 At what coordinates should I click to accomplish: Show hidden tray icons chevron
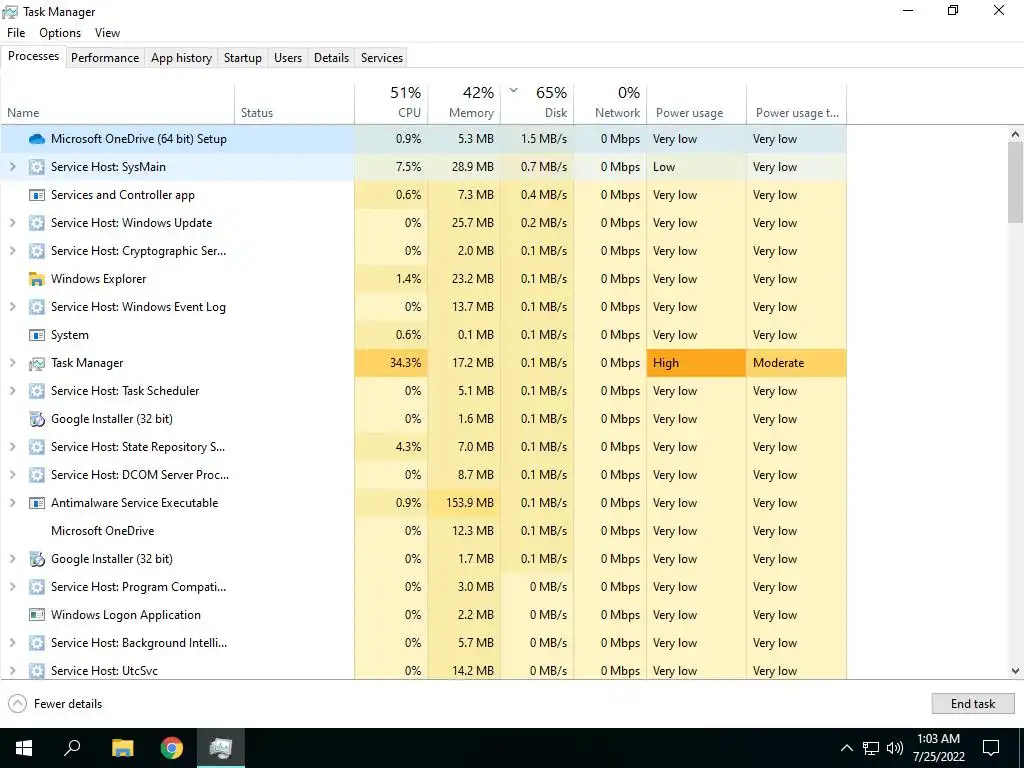pos(846,748)
